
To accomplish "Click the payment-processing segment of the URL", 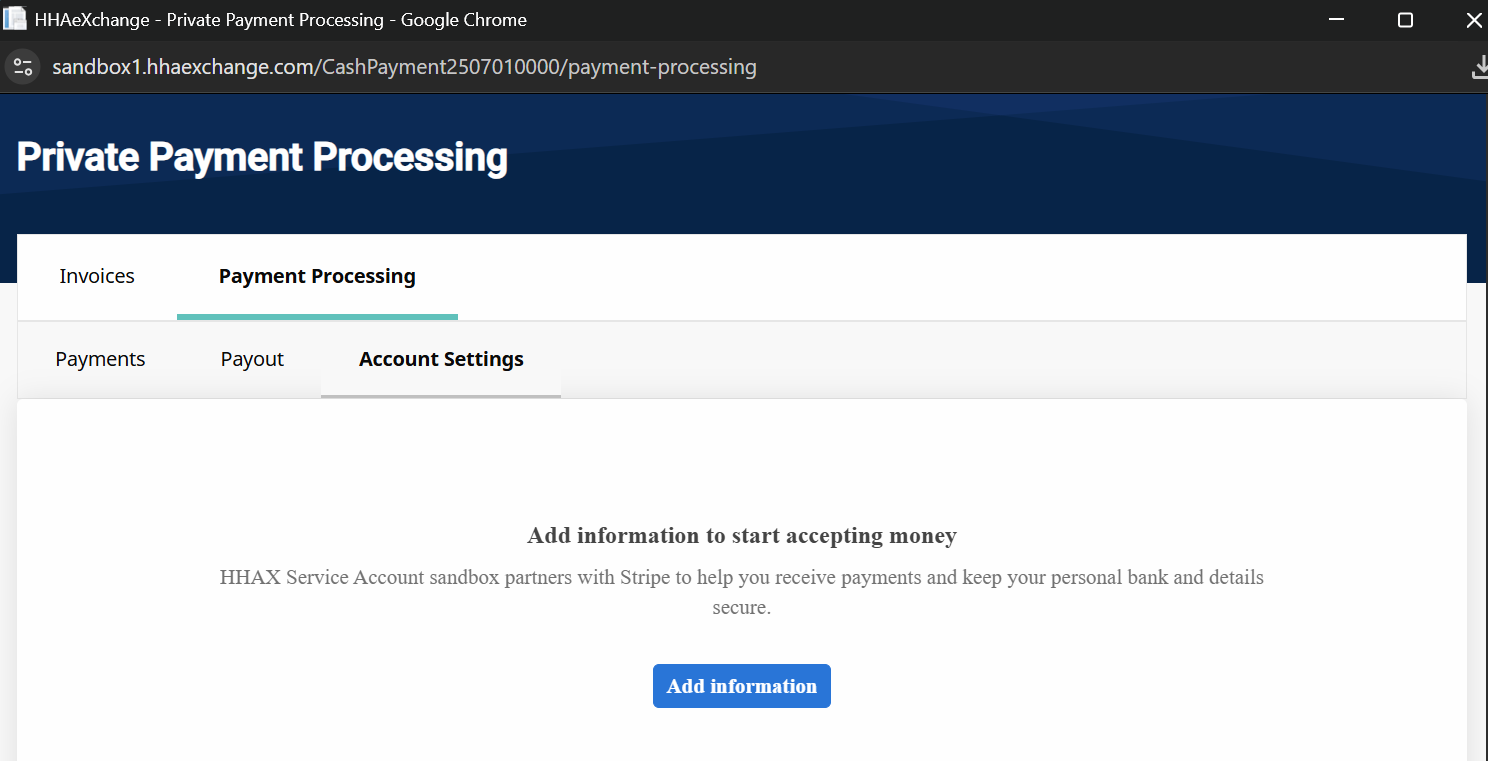I will click(662, 67).
